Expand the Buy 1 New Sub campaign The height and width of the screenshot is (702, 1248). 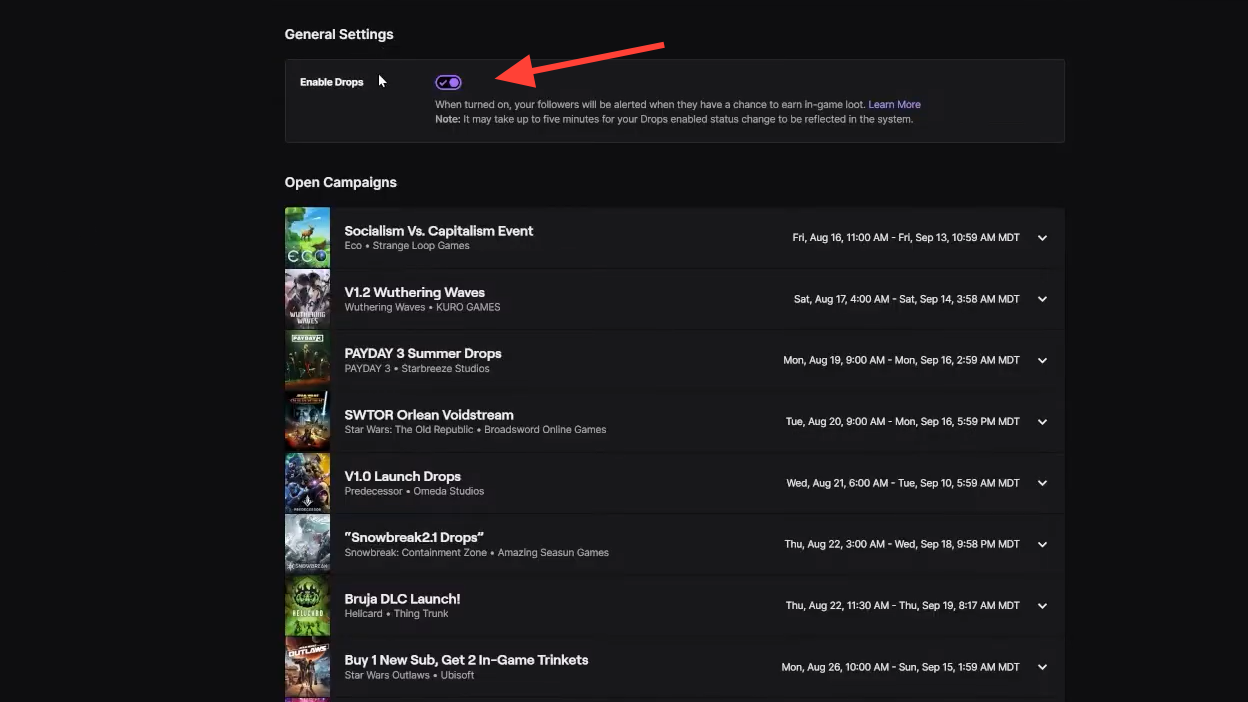1042,667
